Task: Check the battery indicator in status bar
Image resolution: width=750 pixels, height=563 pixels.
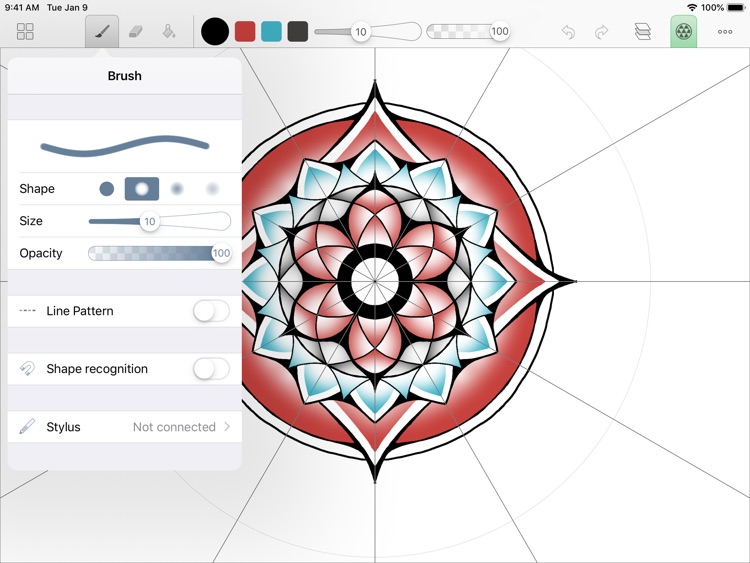Action: coord(736,8)
